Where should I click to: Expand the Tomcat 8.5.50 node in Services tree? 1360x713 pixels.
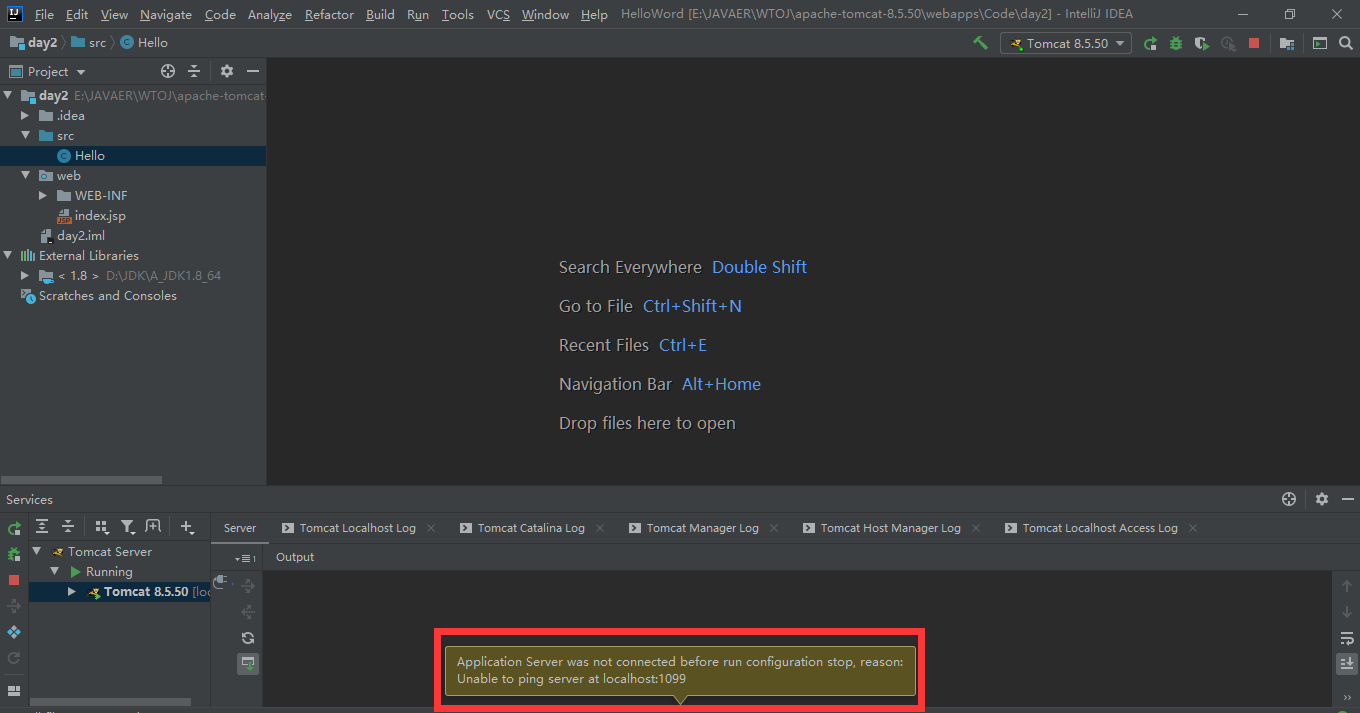click(x=72, y=592)
